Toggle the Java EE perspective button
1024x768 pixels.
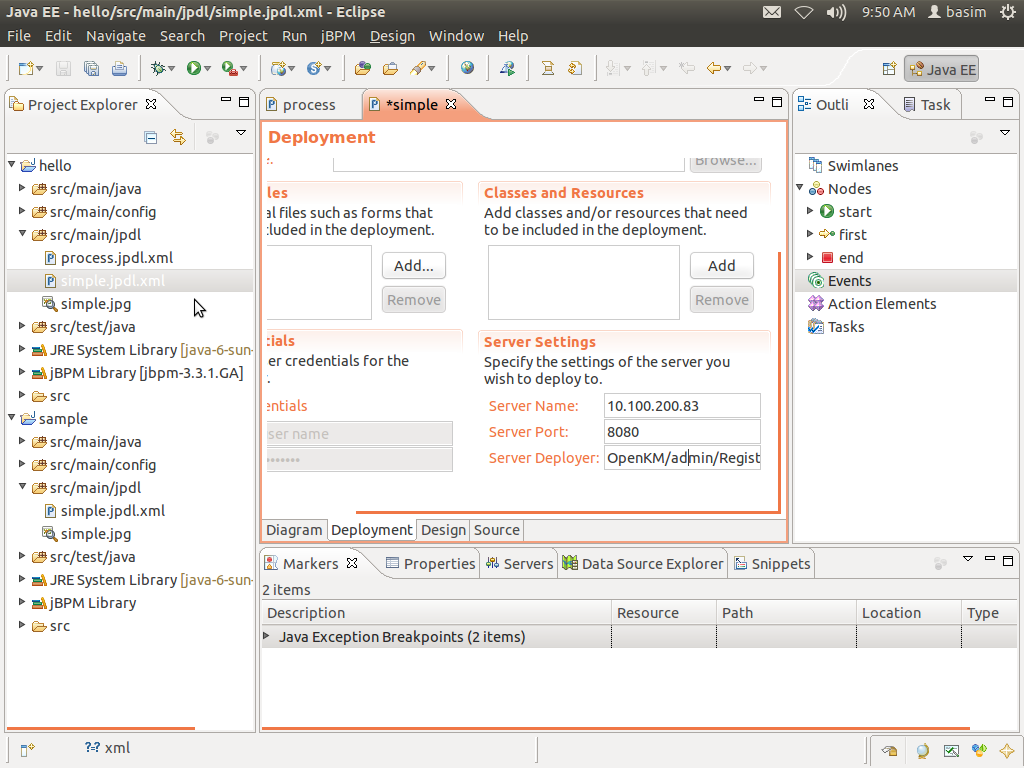941,69
